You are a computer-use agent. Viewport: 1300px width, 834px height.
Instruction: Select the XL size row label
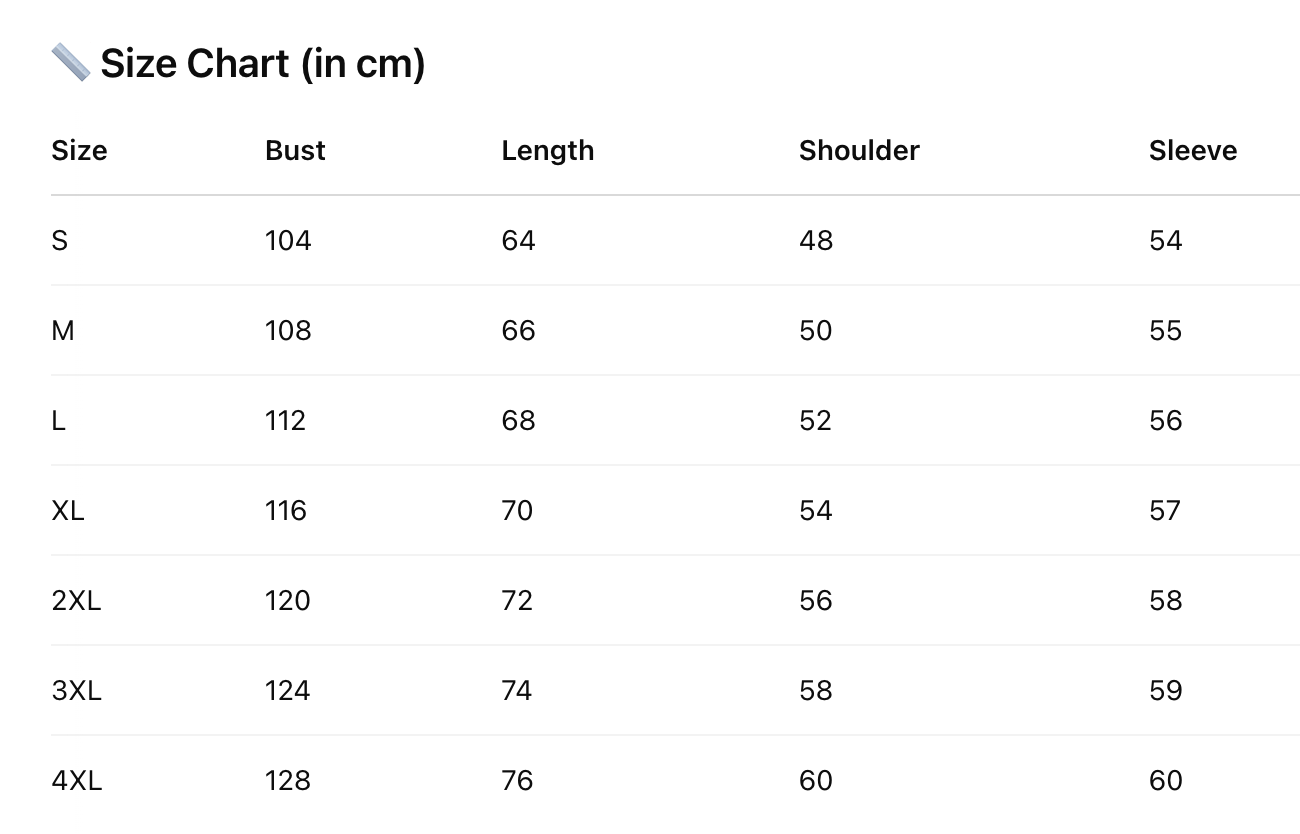pyautogui.click(x=68, y=511)
